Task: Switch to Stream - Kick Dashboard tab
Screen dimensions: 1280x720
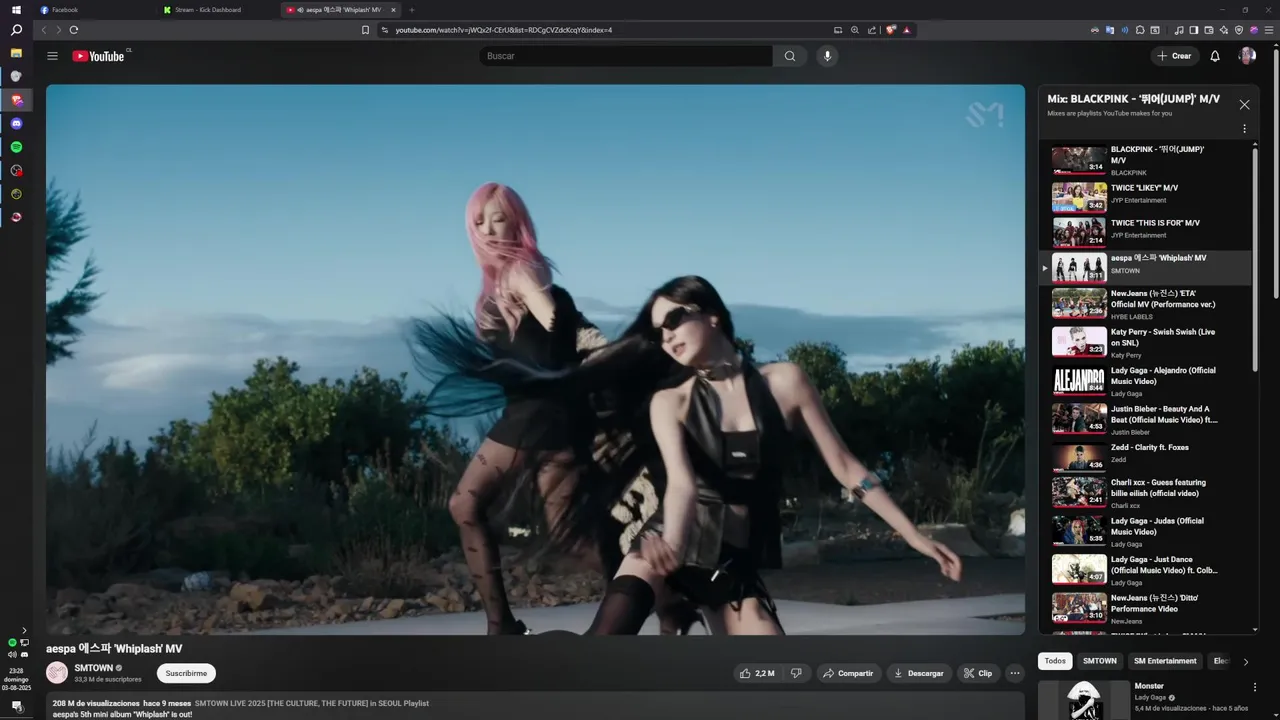Action: [x=215, y=10]
